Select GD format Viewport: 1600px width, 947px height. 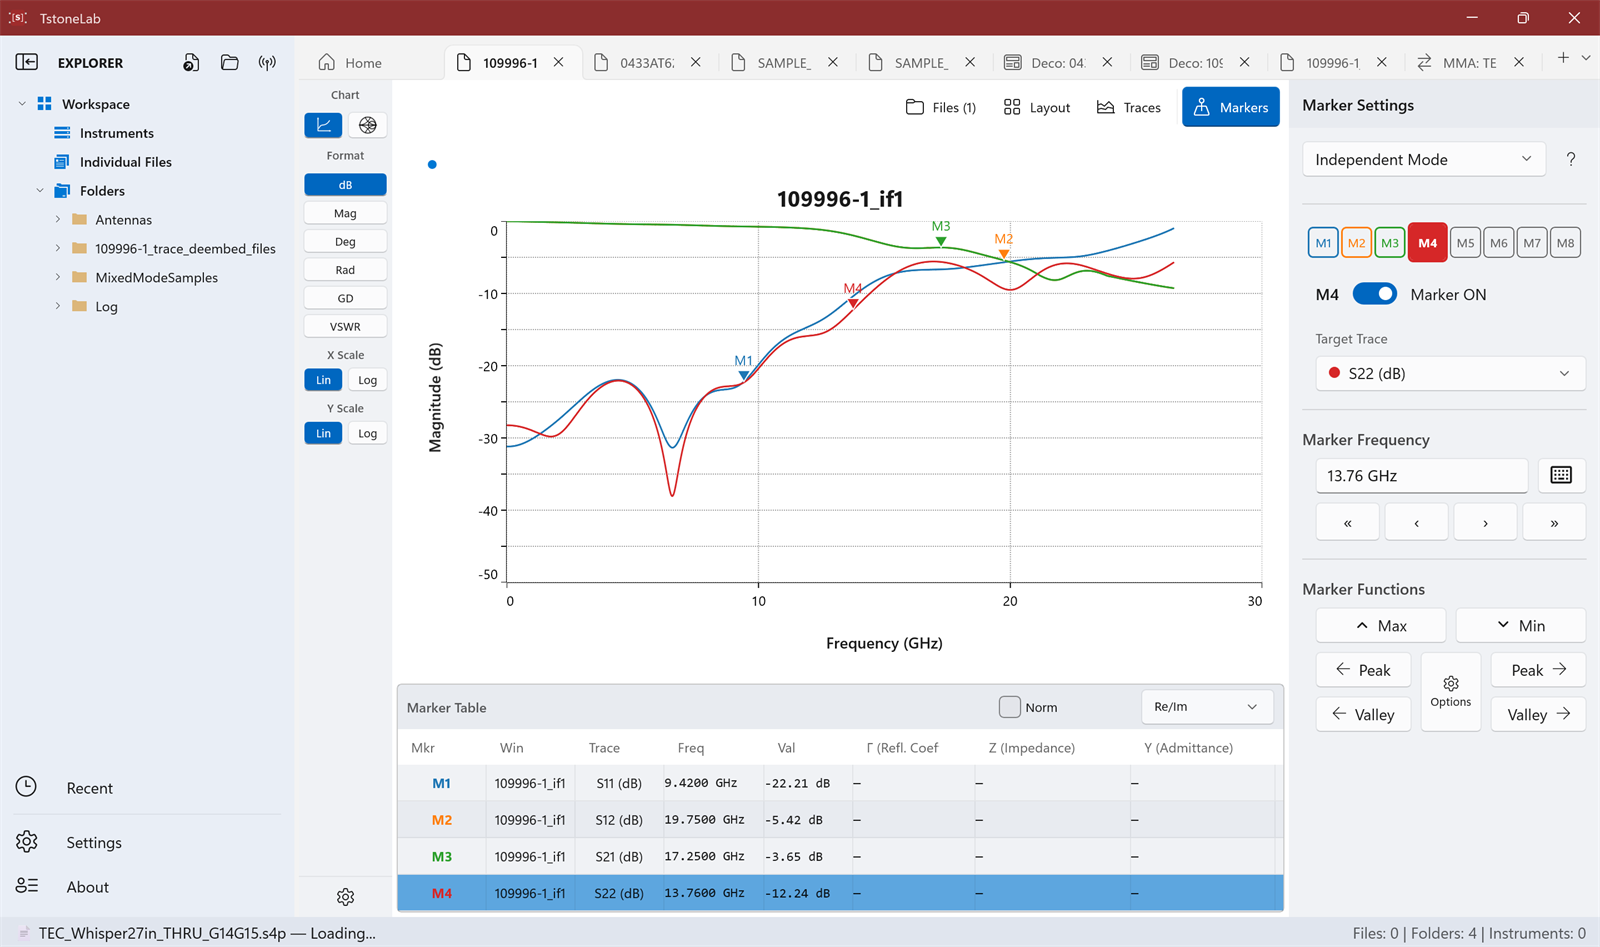coord(345,298)
